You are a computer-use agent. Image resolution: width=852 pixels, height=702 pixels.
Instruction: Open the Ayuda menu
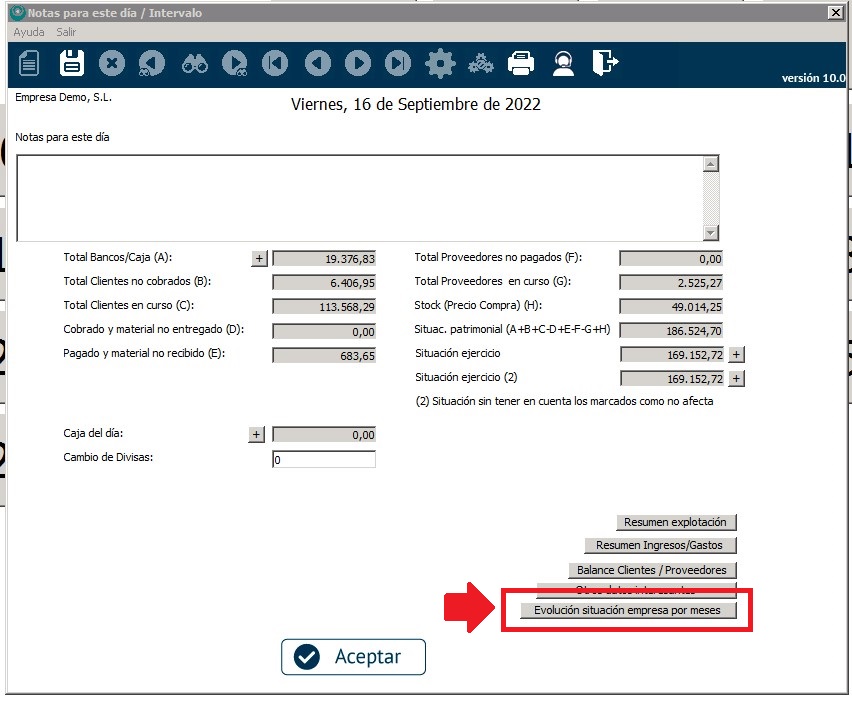(29, 32)
